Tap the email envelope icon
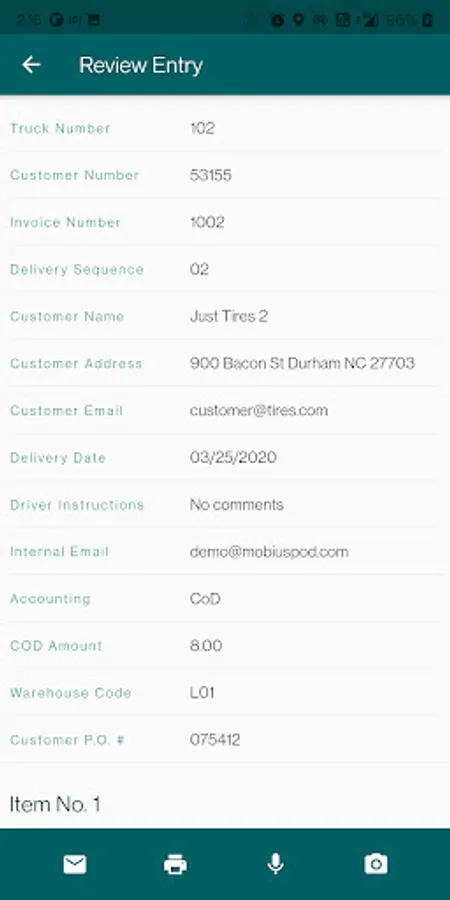The image size is (450, 900). [x=75, y=864]
